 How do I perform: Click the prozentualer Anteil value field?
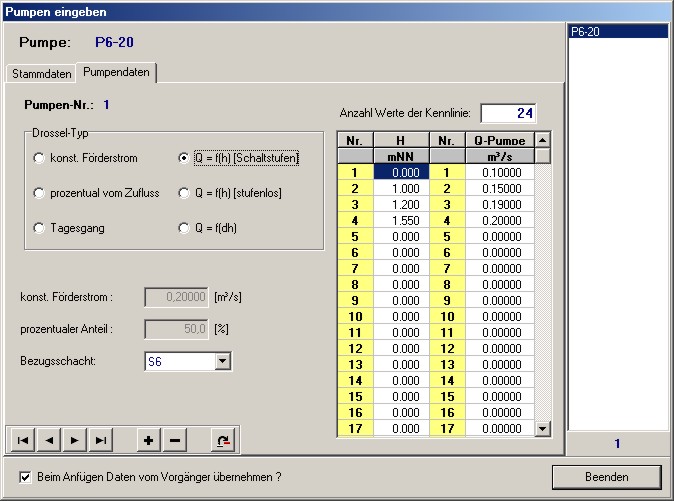click(177, 329)
